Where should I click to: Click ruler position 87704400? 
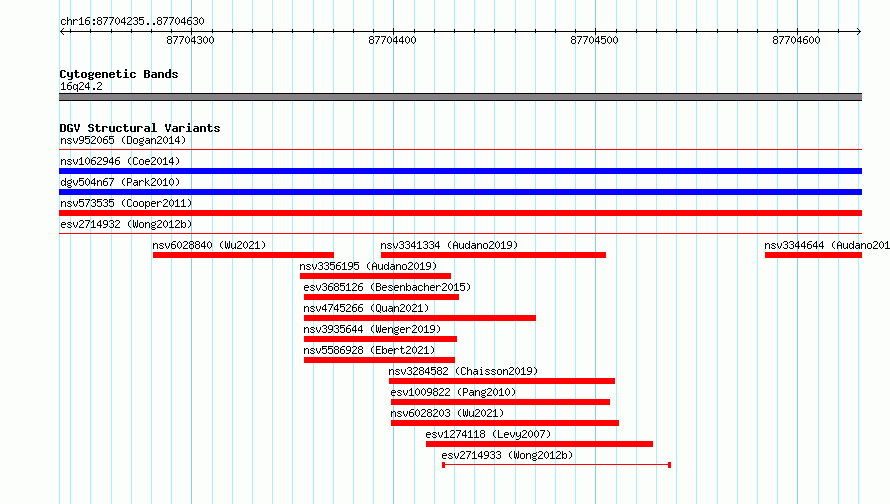coord(392,40)
